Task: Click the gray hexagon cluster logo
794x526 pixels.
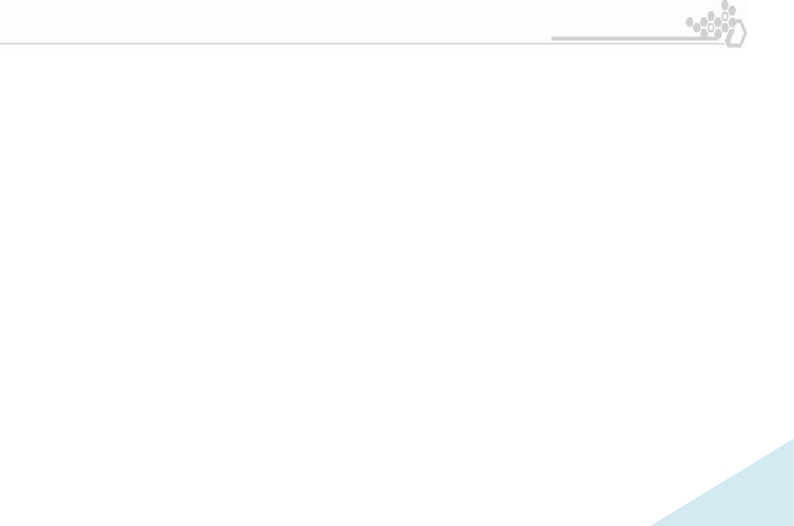Action: point(716,24)
